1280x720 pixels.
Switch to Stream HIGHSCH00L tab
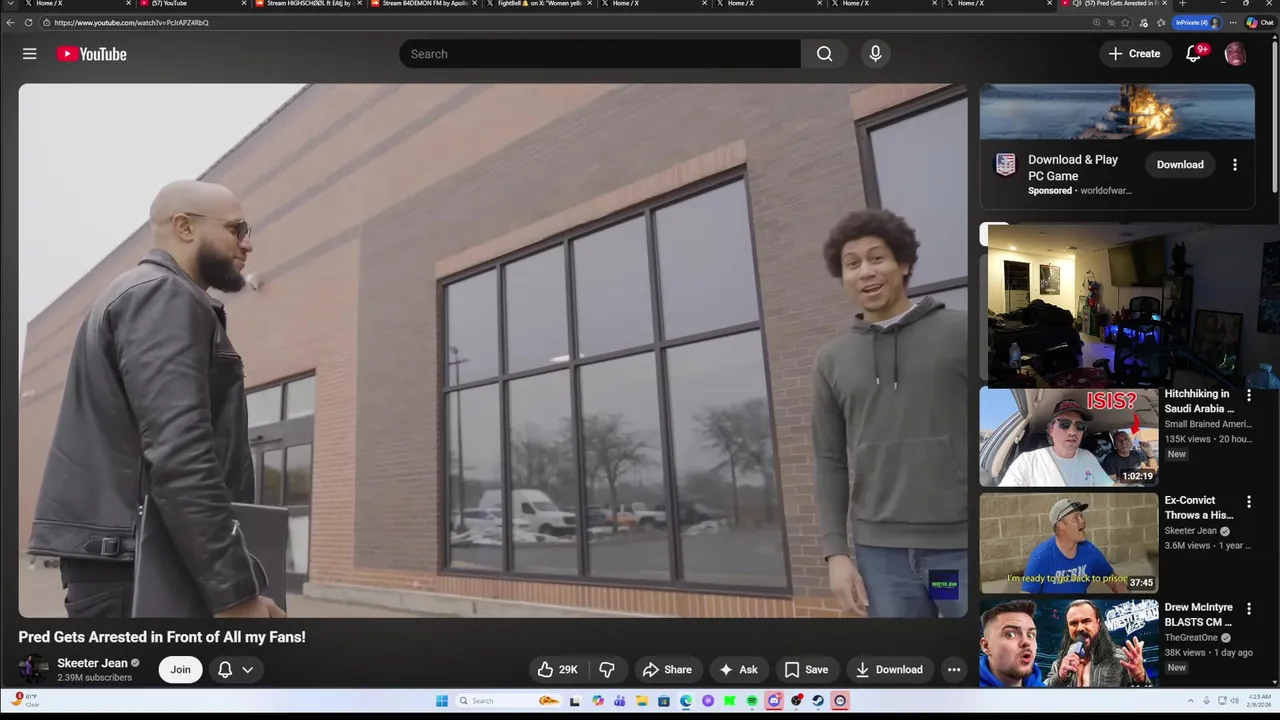tap(308, 4)
